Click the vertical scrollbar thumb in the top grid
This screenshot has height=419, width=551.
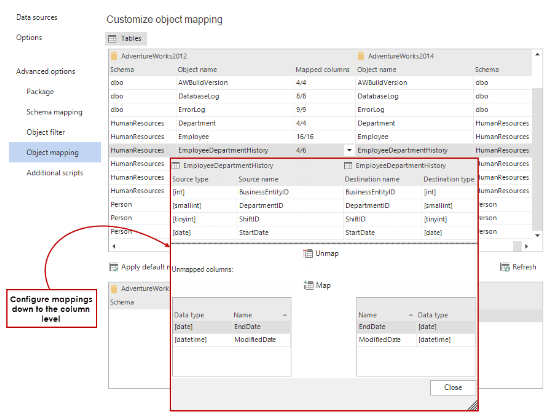pyautogui.click(x=537, y=159)
